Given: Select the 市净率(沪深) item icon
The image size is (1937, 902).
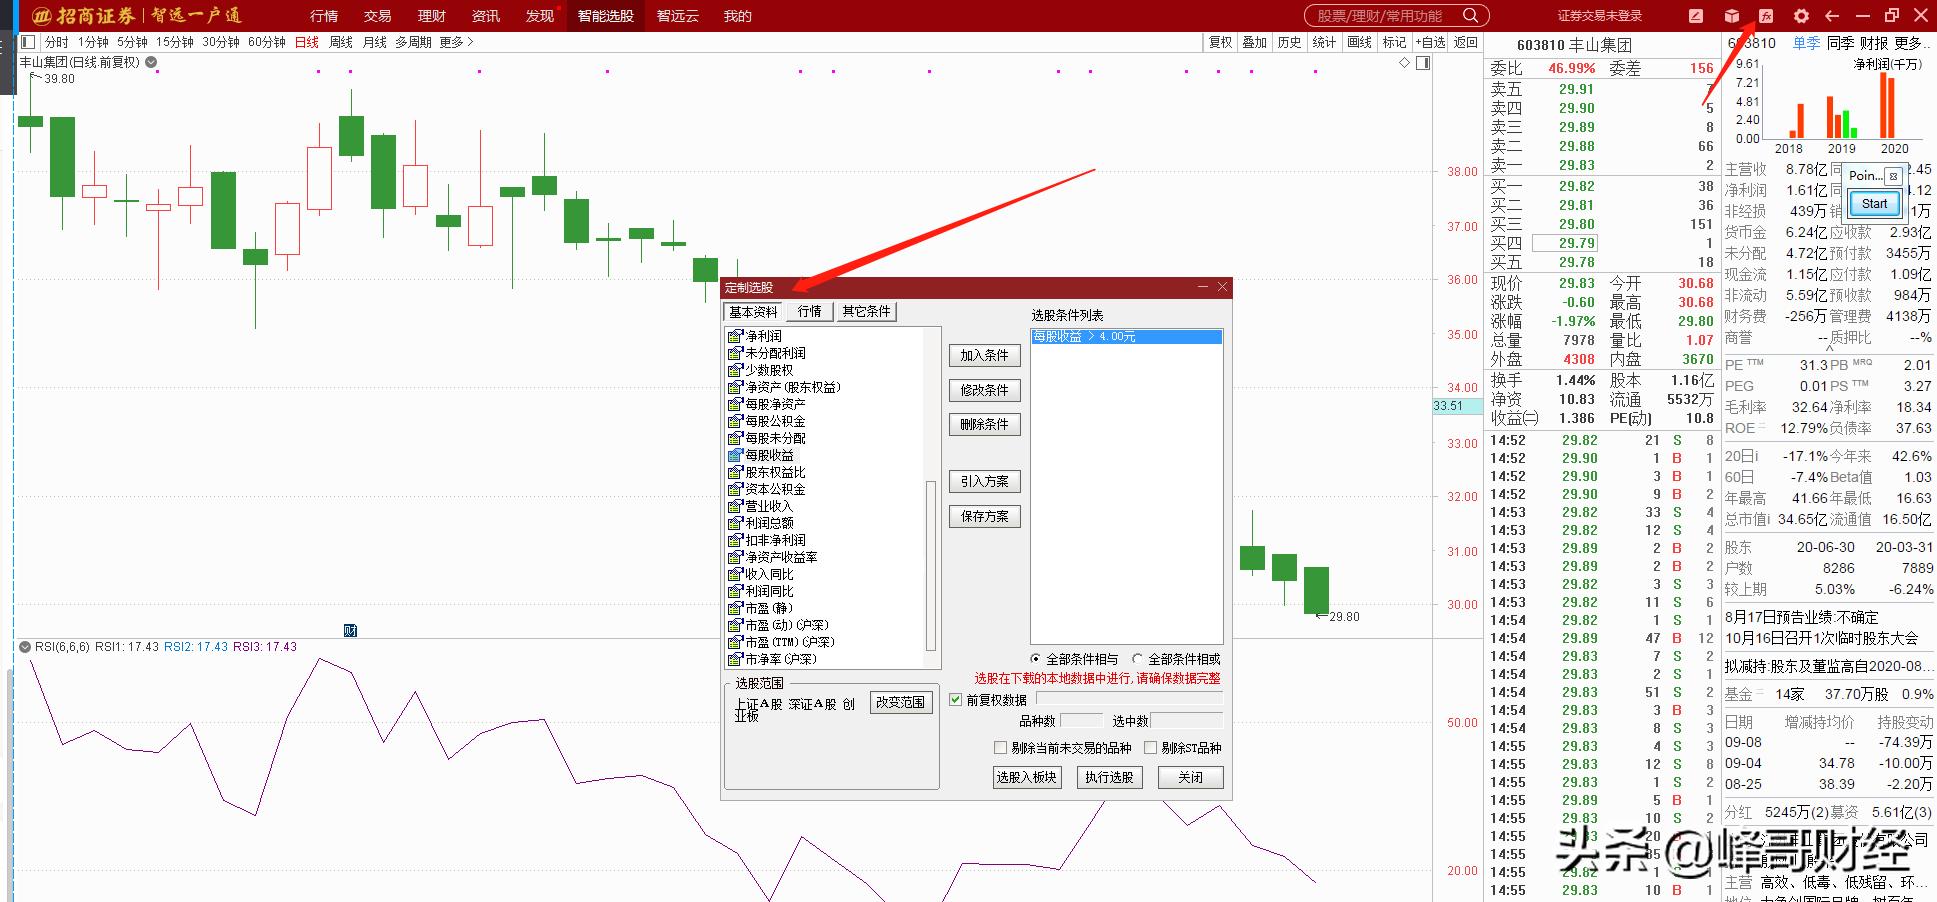Looking at the screenshot, I should coord(735,659).
